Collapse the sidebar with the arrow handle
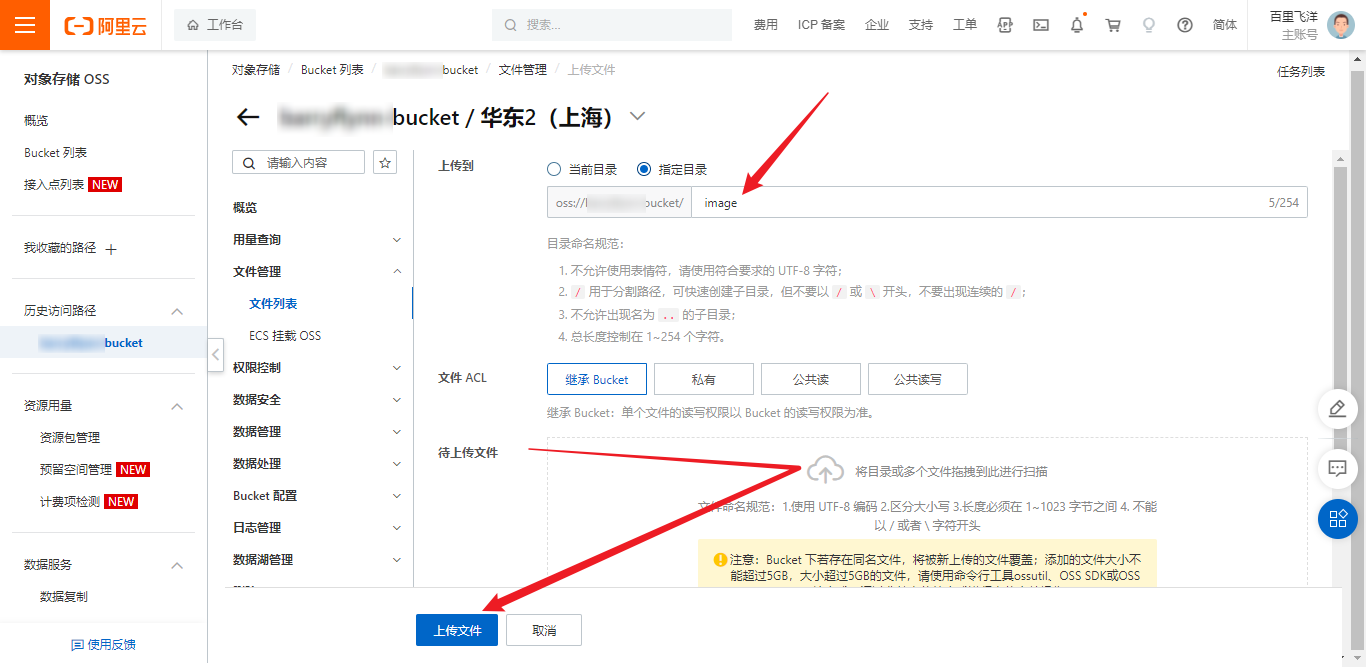Screen dimensions: 1366x667 pyautogui.click(x=216, y=355)
